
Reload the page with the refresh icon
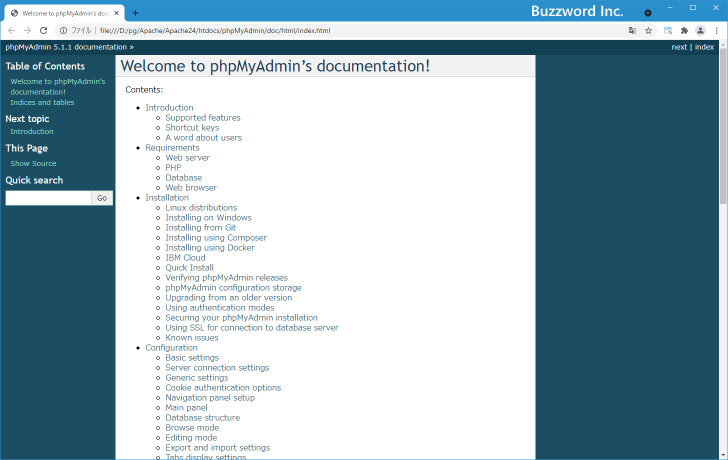pyautogui.click(x=44, y=31)
